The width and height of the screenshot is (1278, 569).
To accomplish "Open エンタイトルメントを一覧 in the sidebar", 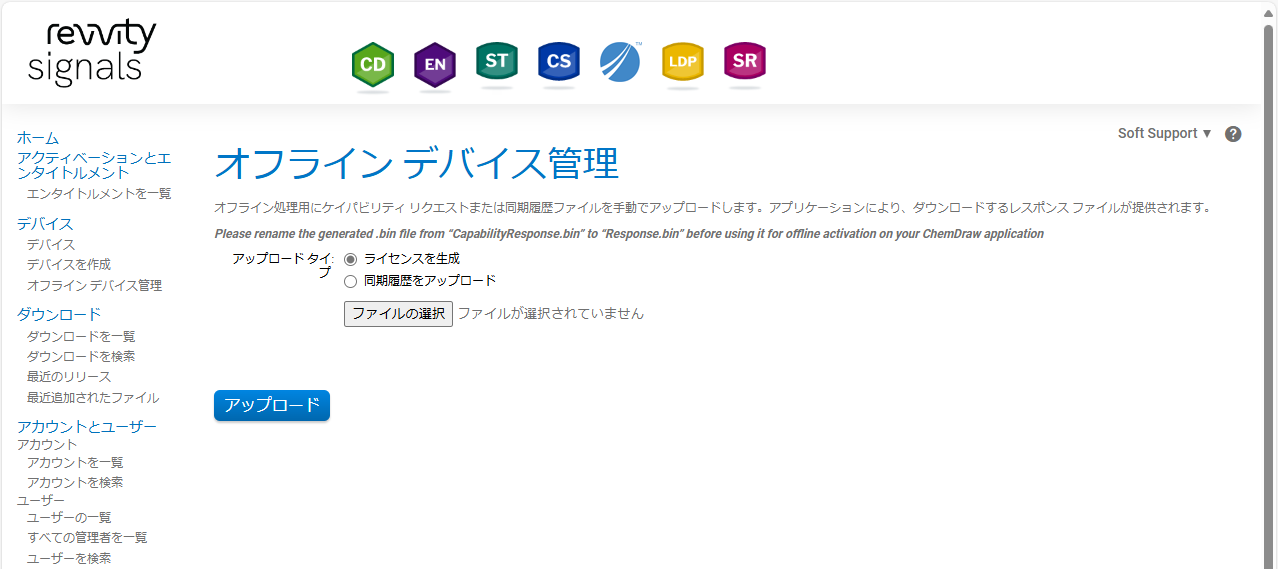I will click(x=99, y=194).
